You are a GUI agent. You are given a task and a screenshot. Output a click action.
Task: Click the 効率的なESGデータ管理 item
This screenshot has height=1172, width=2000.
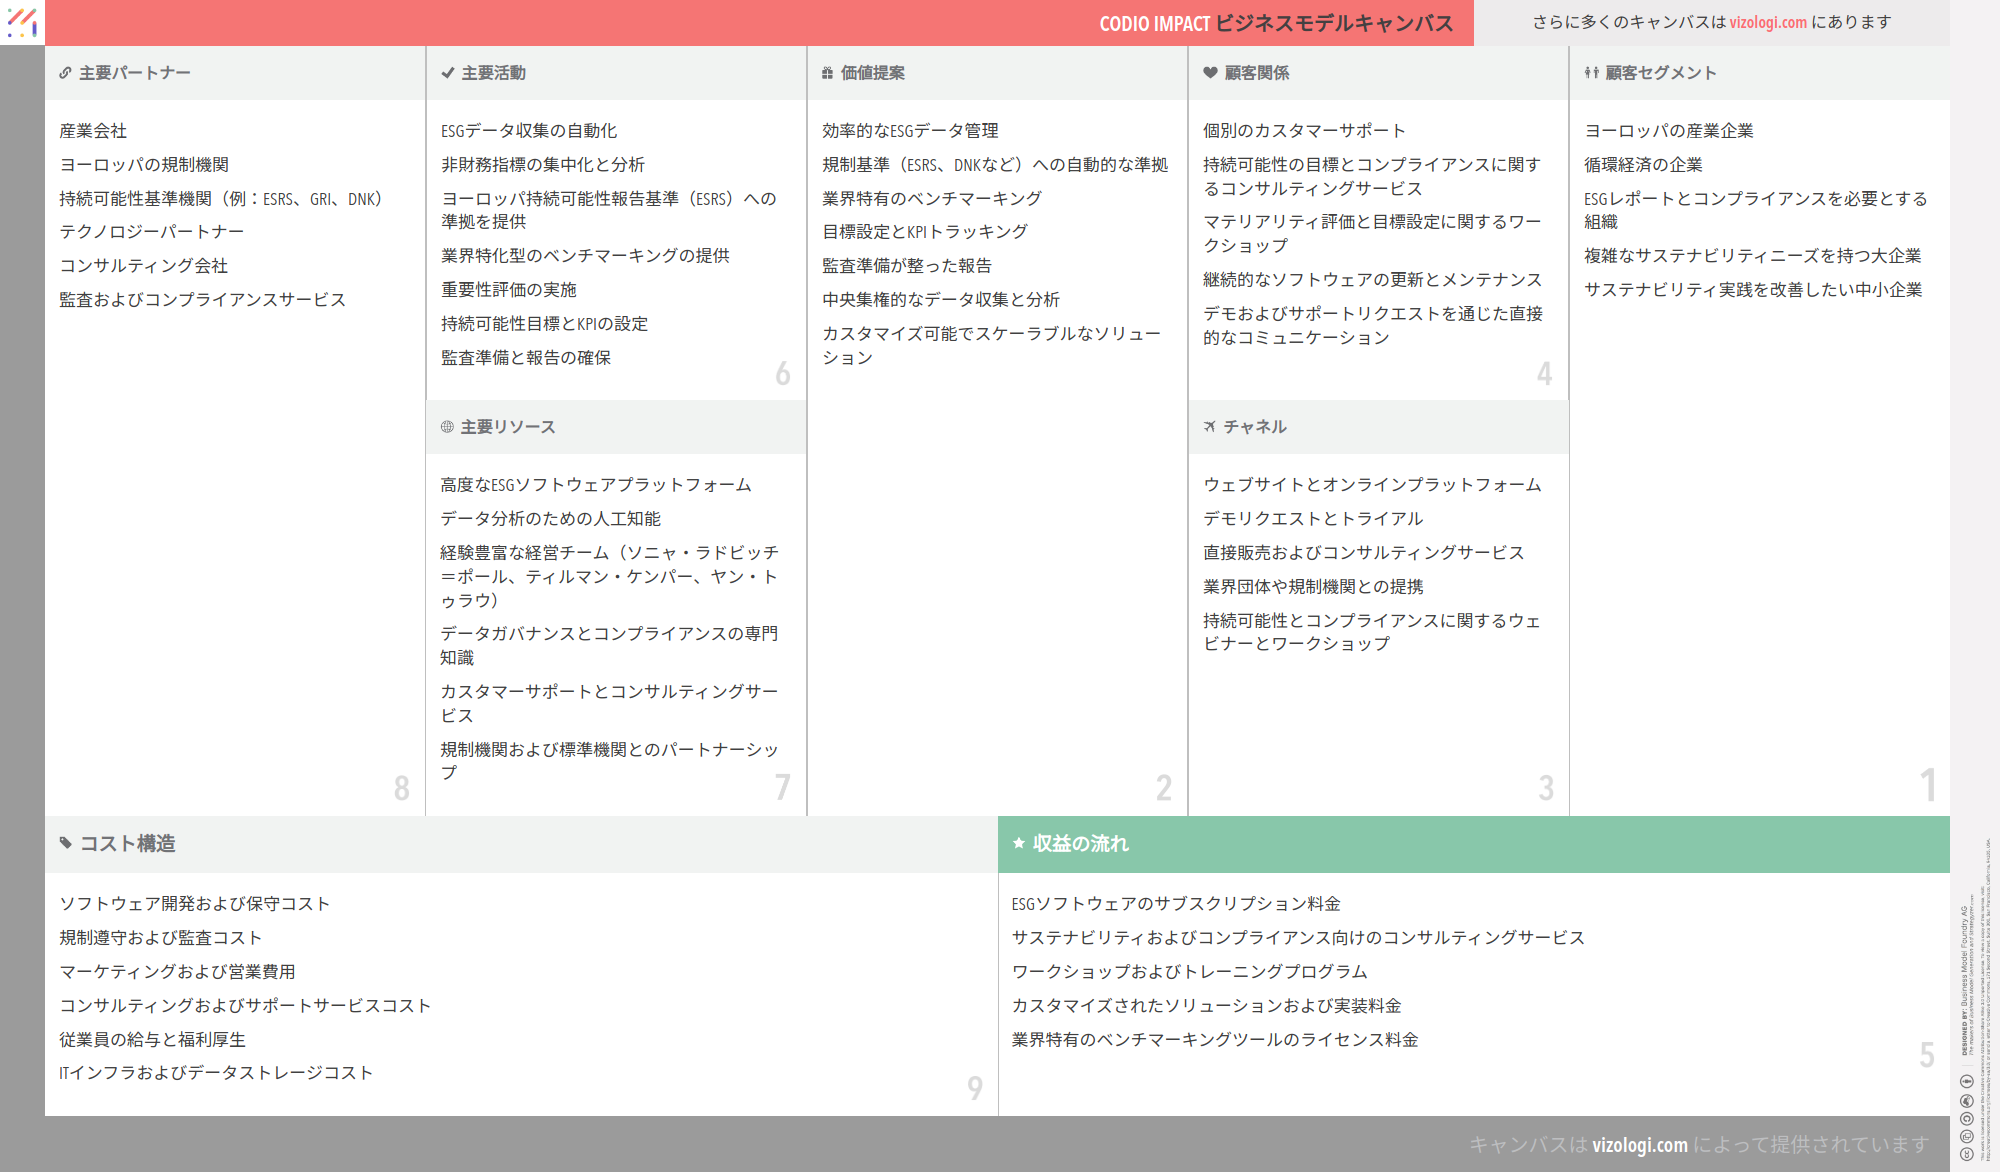909,131
